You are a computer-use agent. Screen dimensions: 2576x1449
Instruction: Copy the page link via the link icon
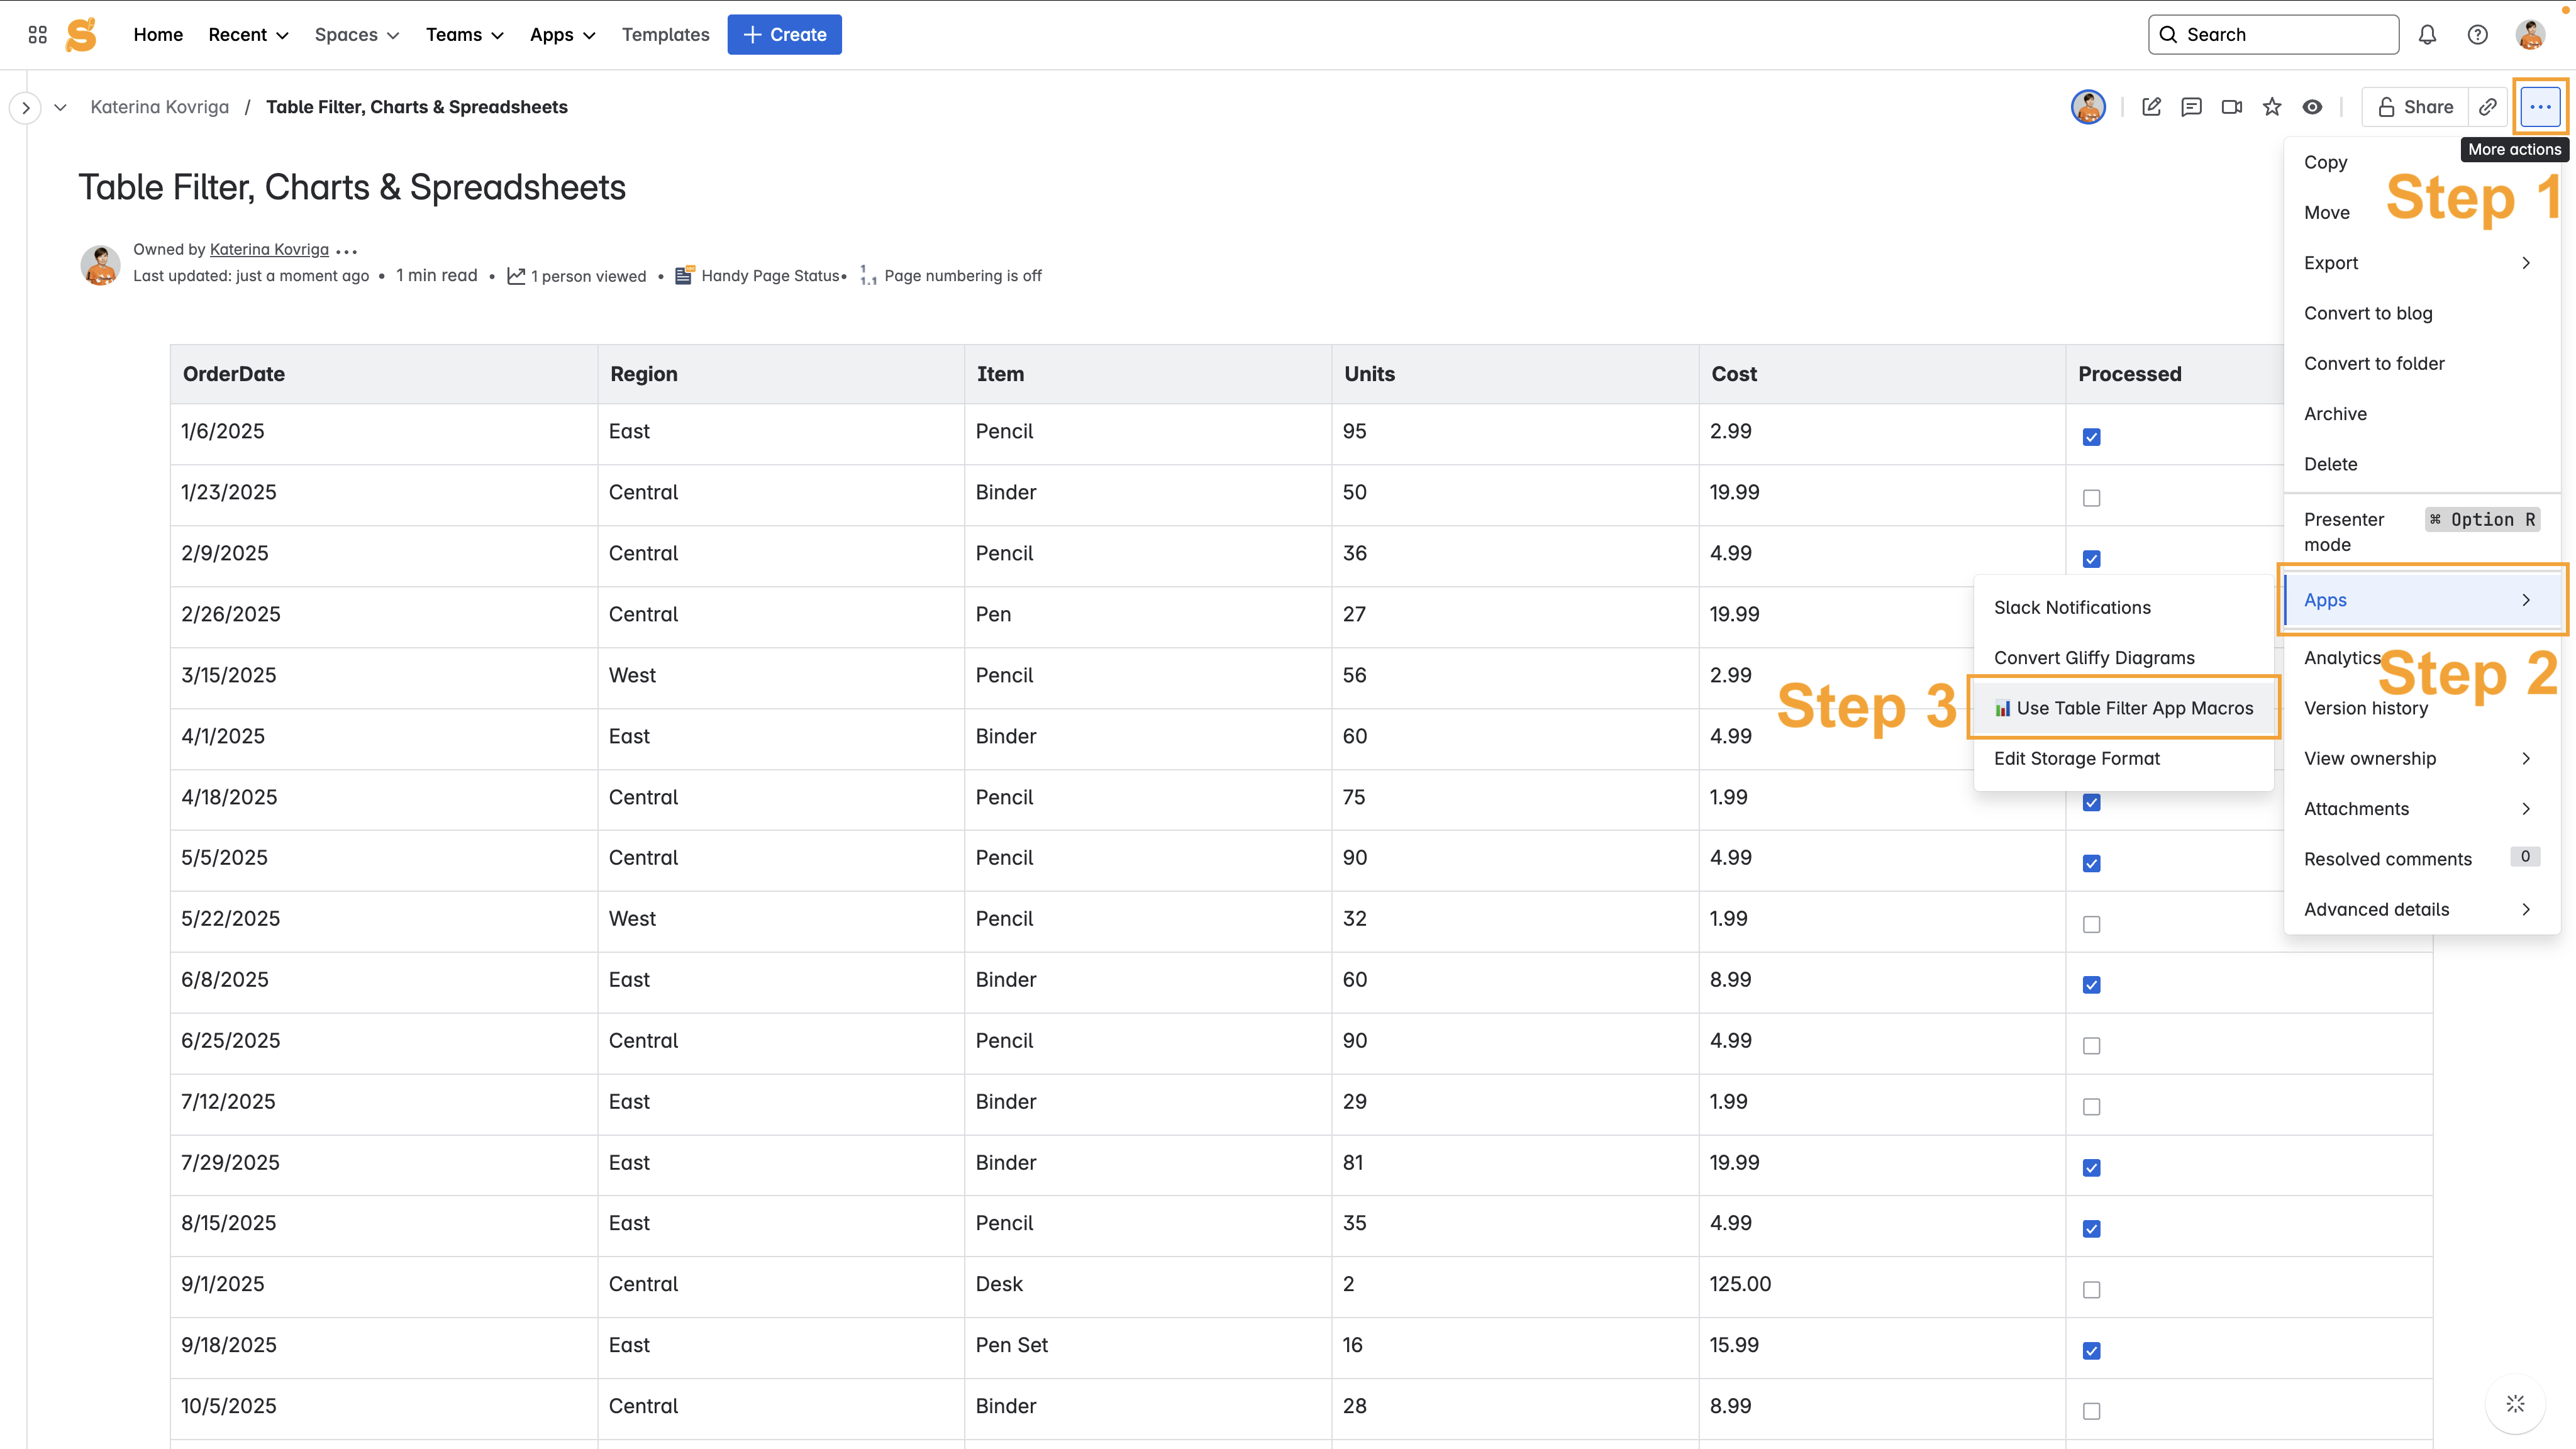click(2488, 107)
